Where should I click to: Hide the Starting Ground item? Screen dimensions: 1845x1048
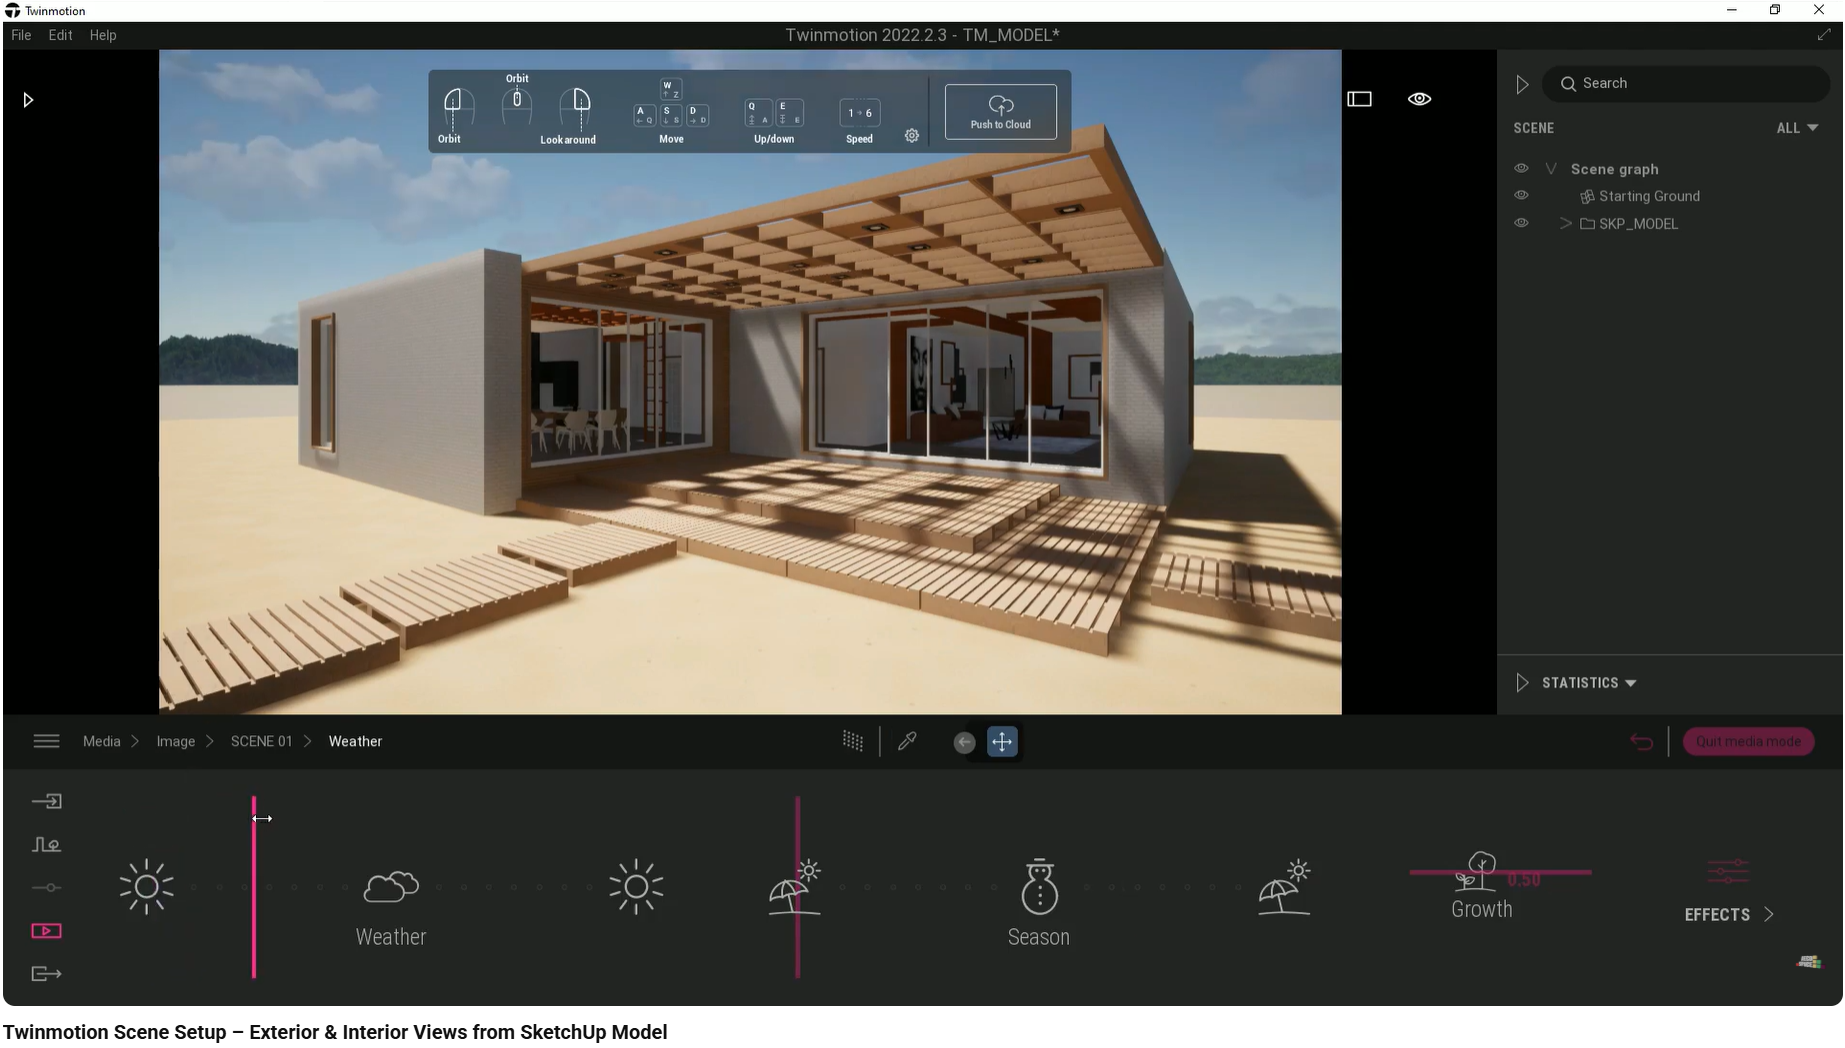click(x=1521, y=196)
